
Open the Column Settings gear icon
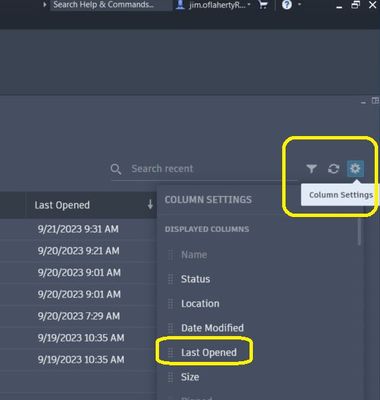coord(355,169)
